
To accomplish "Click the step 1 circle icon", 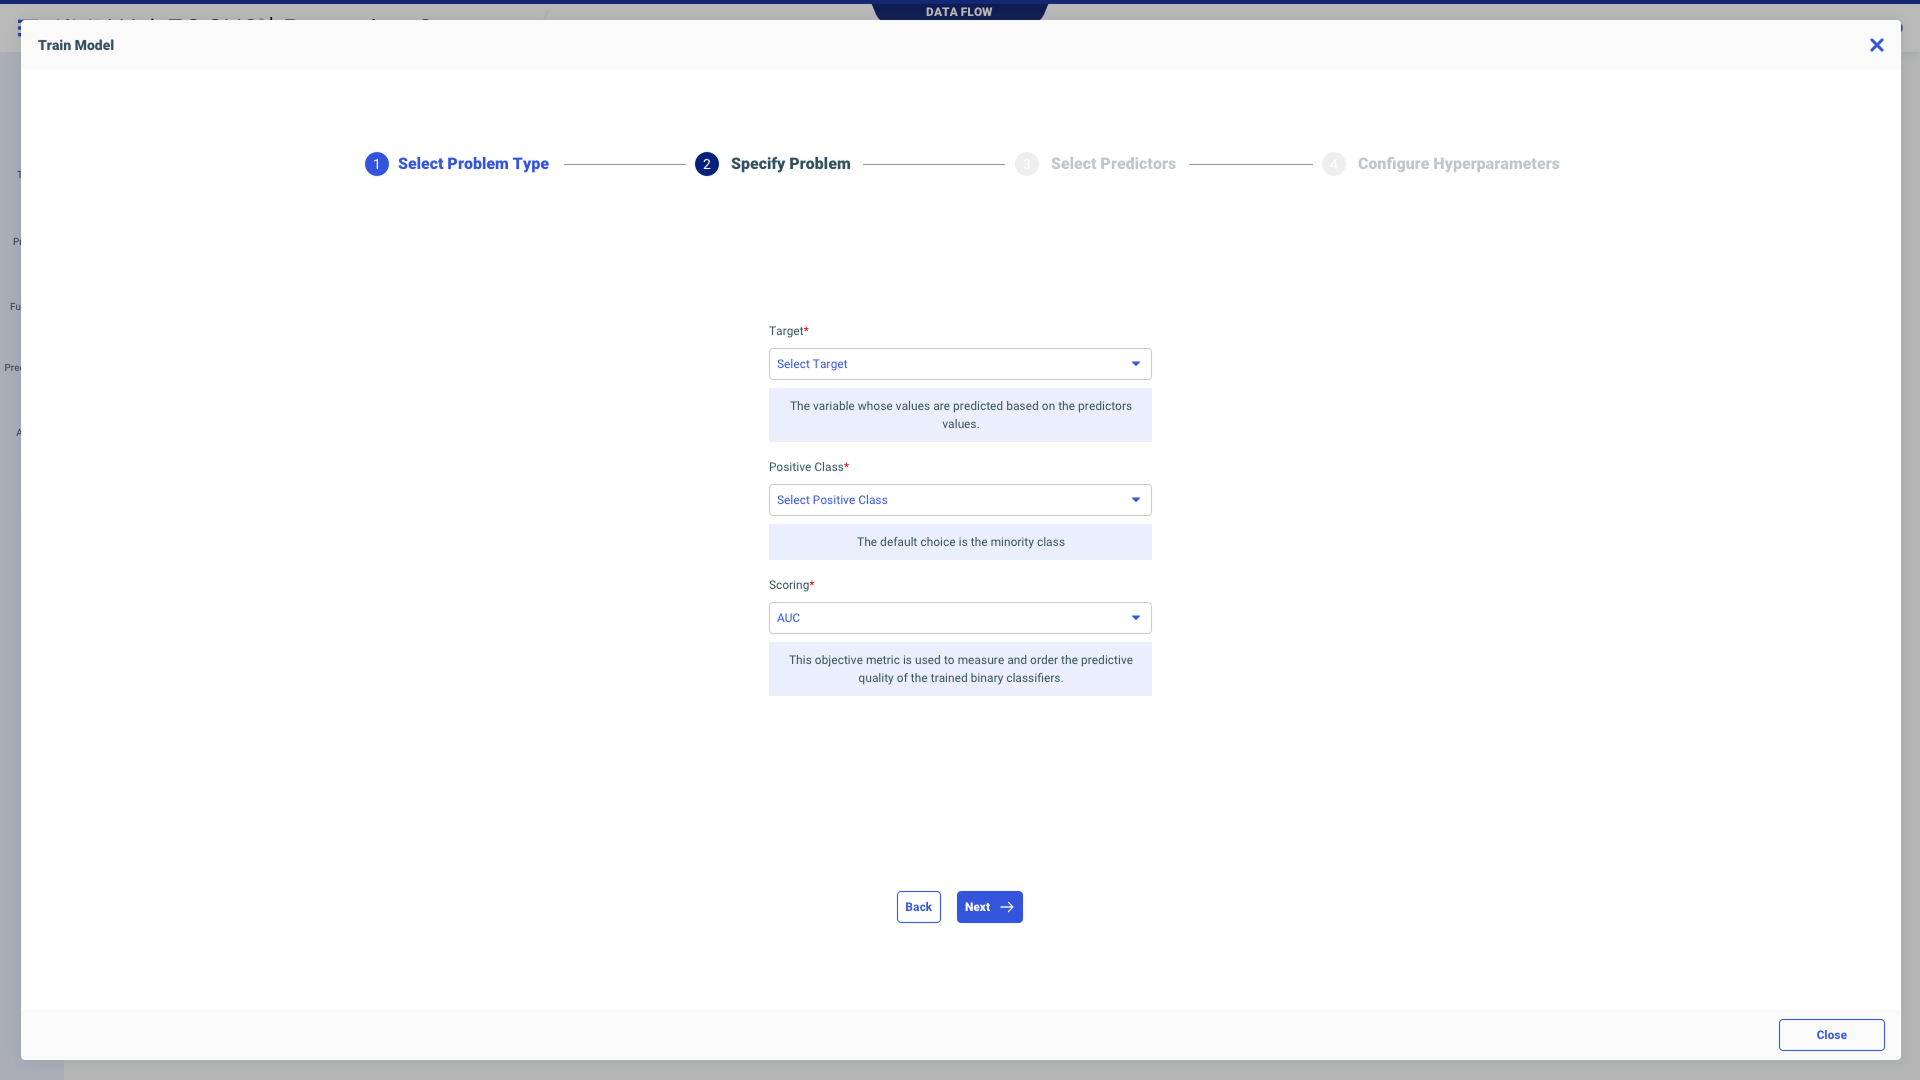I will [376, 164].
